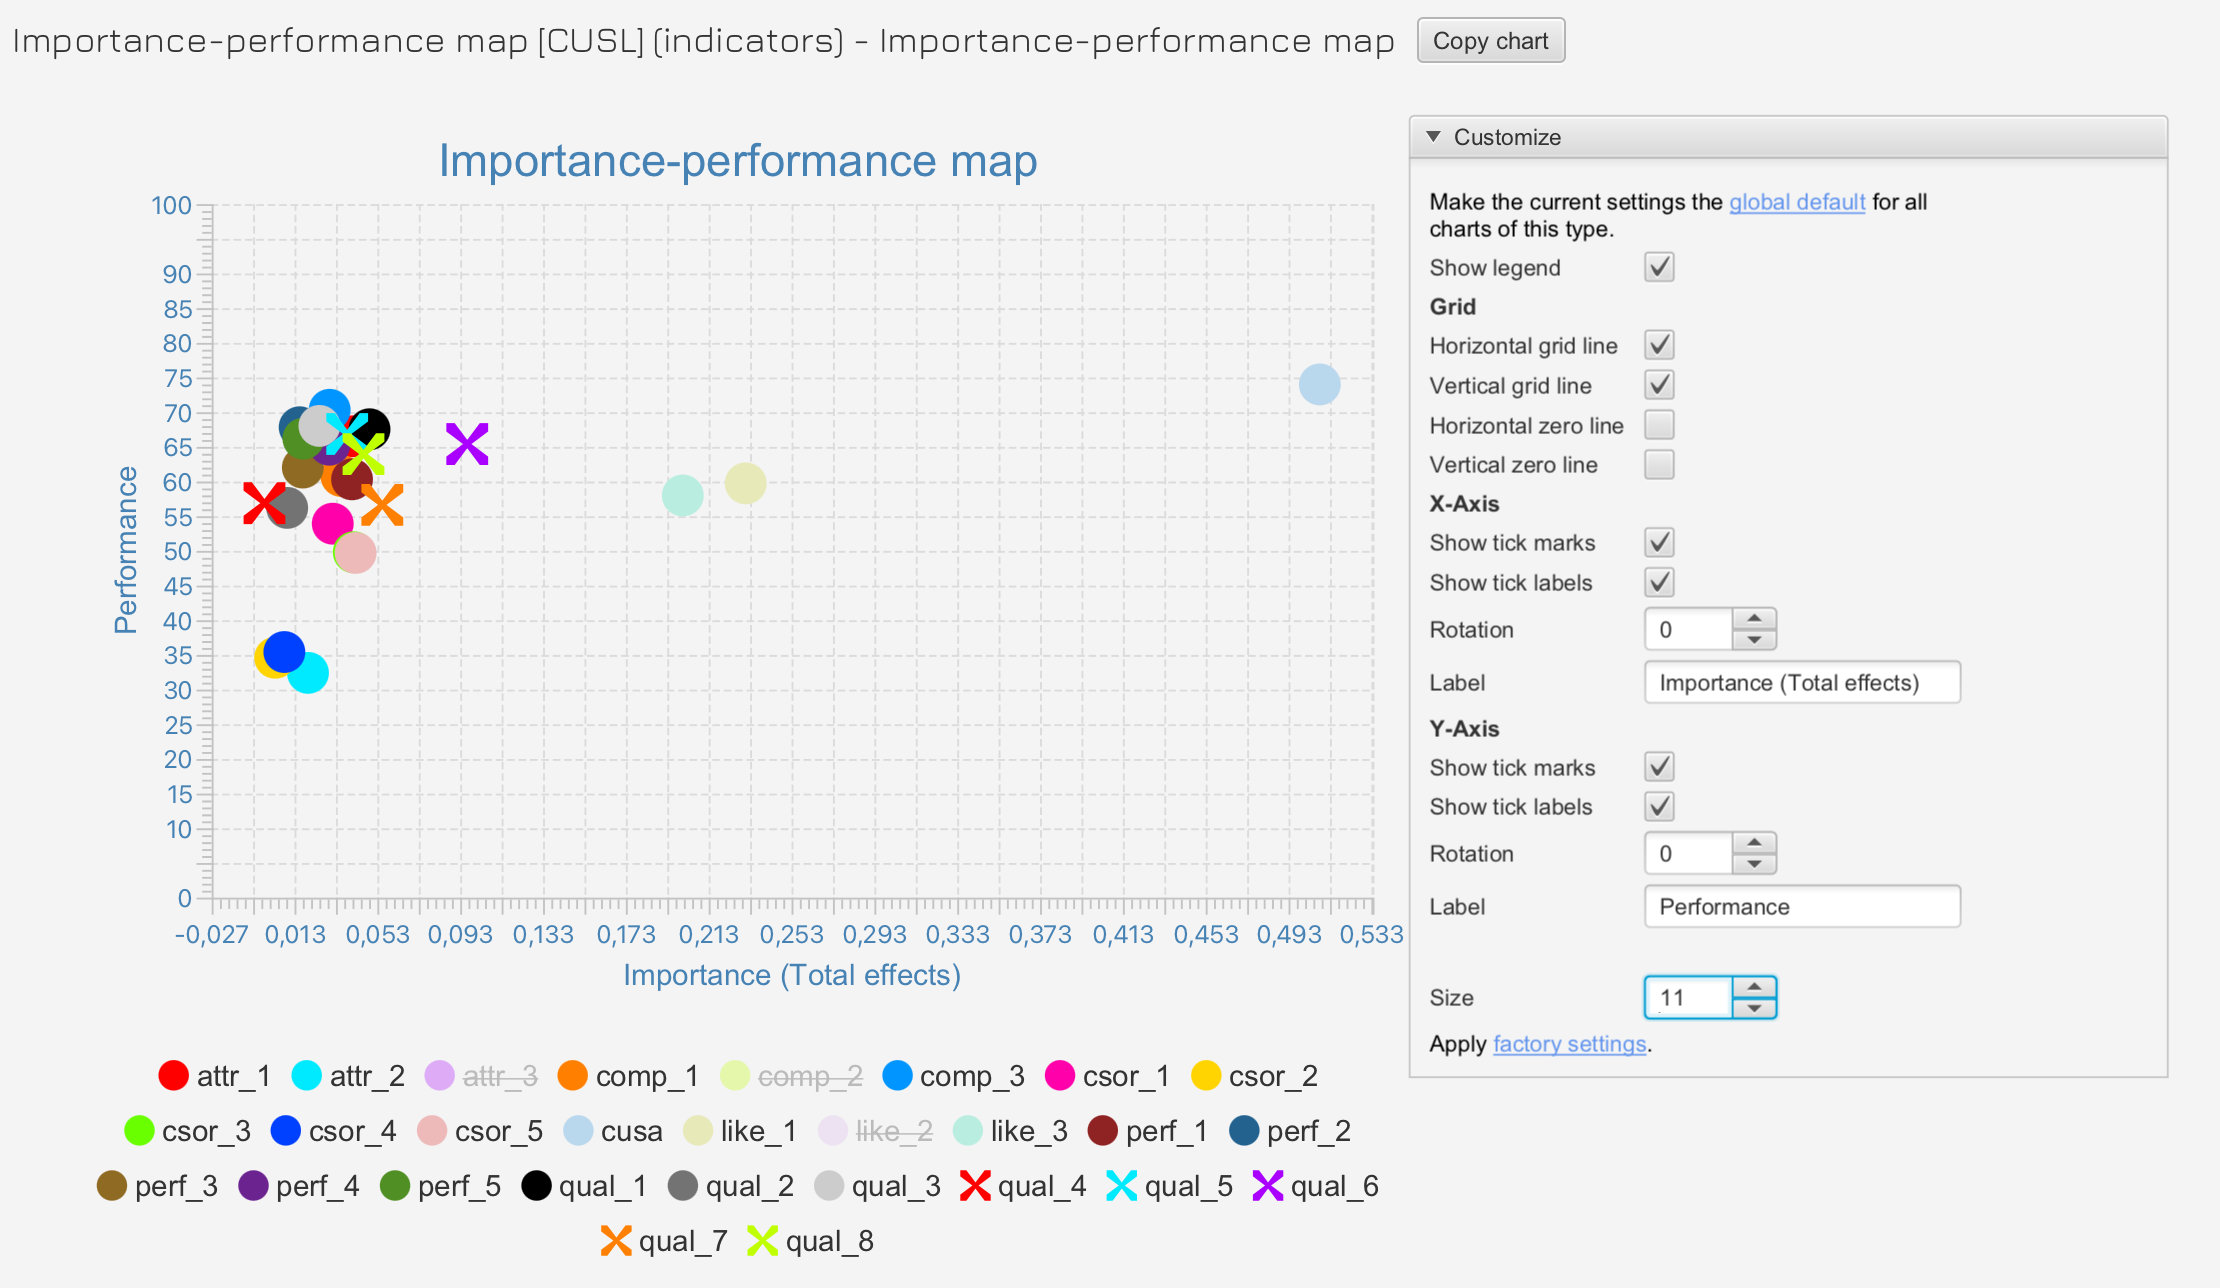Click the lime X qual_8 legend marker
2220x1288 pixels.
pyautogui.click(x=762, y=1241)
